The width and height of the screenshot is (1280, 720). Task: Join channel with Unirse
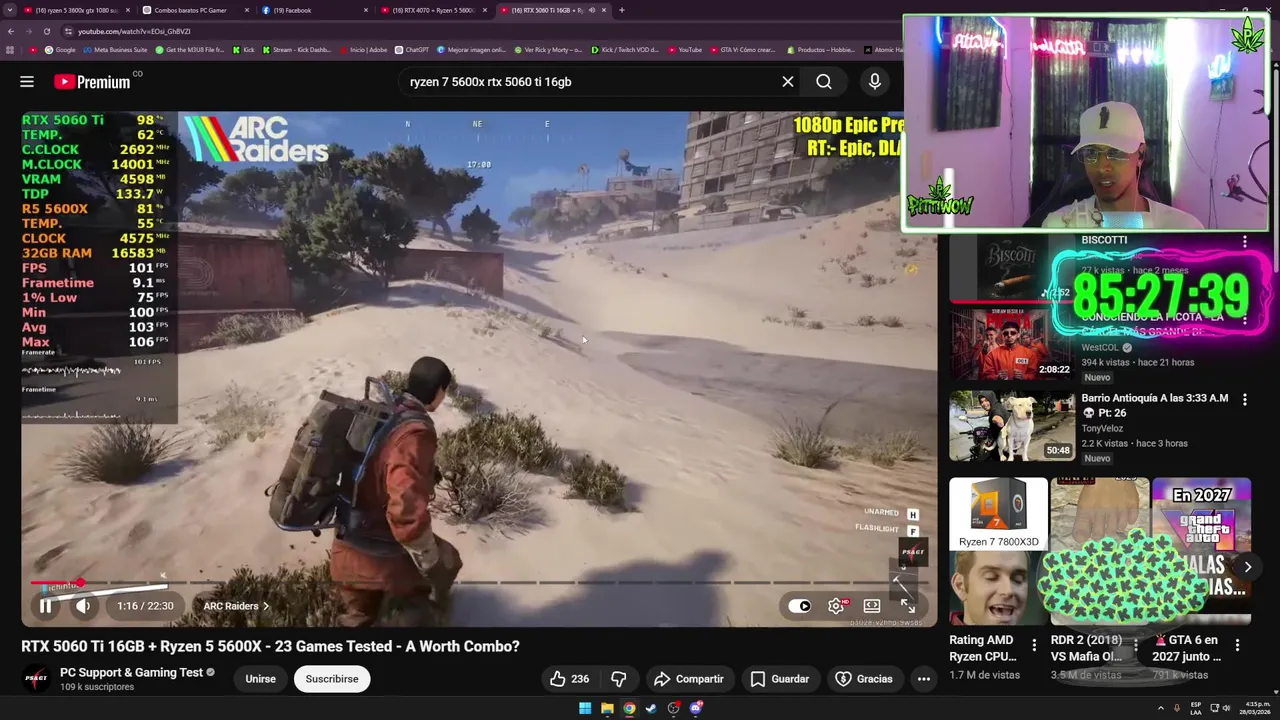(260, 679)
